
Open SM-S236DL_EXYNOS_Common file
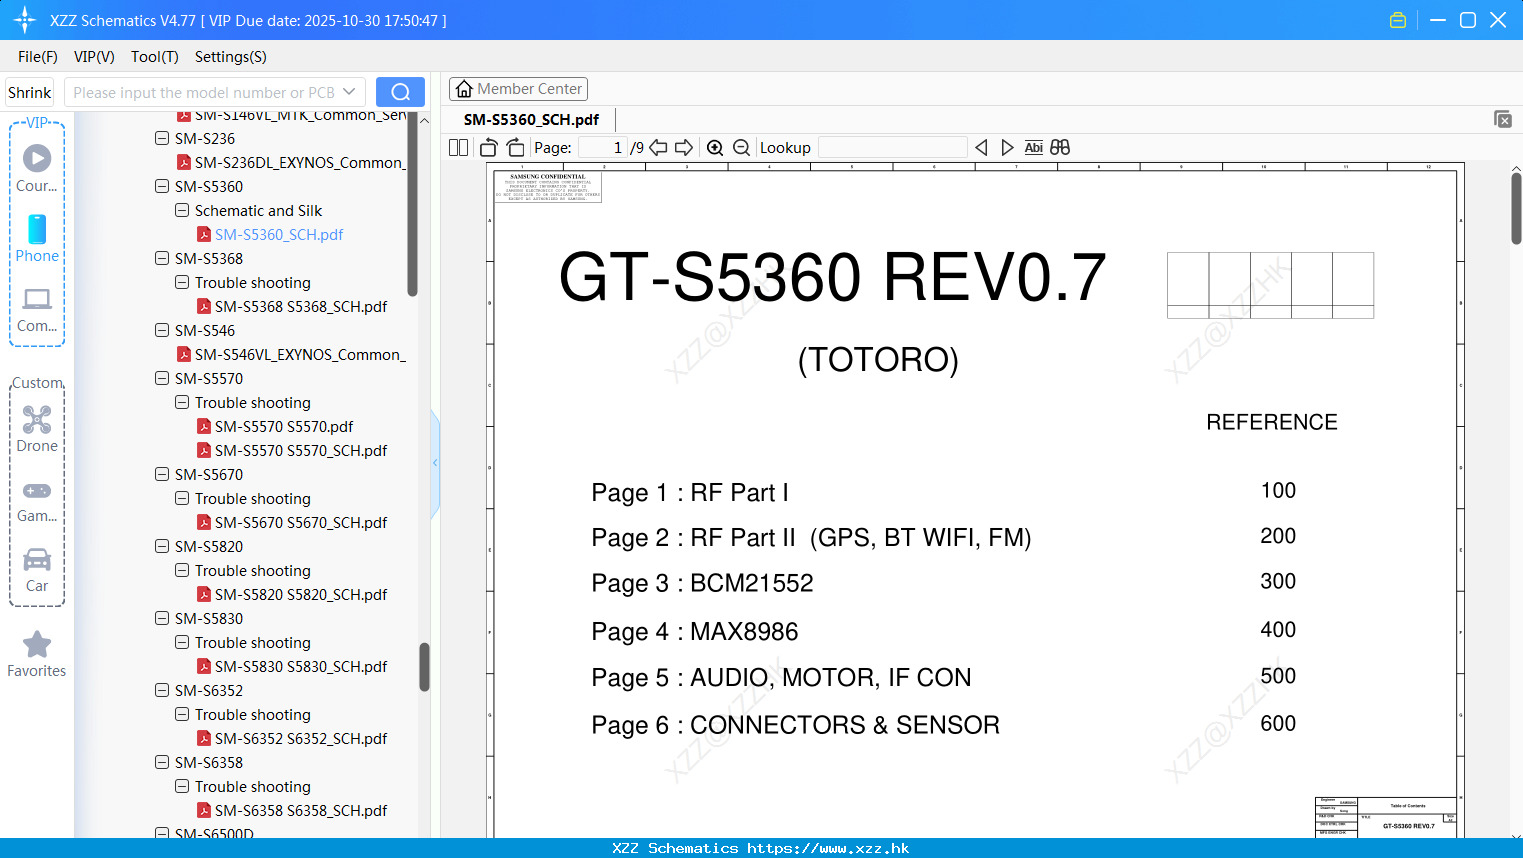300,162
